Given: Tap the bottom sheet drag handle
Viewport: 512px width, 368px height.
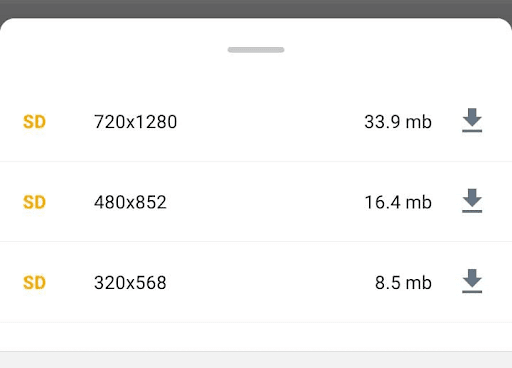Looking at the screenshot, I should [x=256, y=50].
